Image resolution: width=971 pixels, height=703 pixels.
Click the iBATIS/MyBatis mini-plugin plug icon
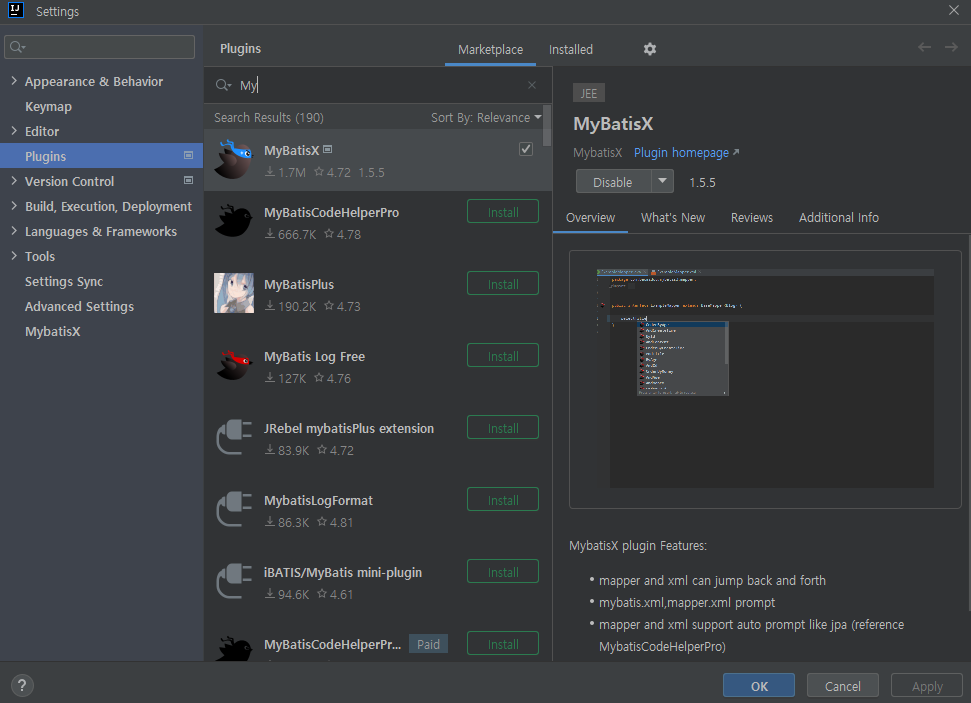[233, 581]
